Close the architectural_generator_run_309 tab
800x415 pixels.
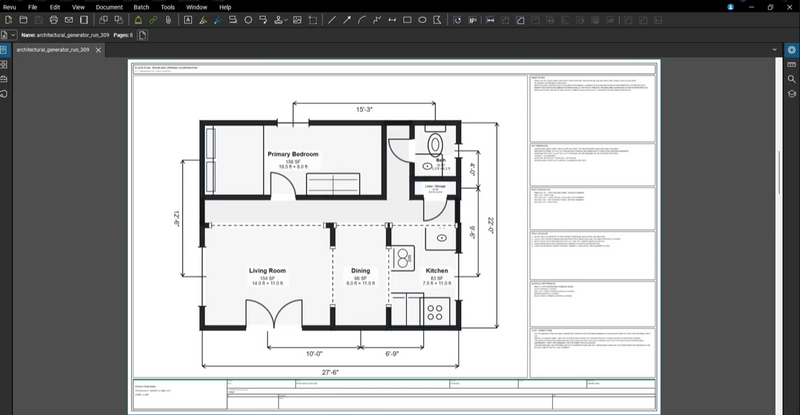click(x=98, y=50)
